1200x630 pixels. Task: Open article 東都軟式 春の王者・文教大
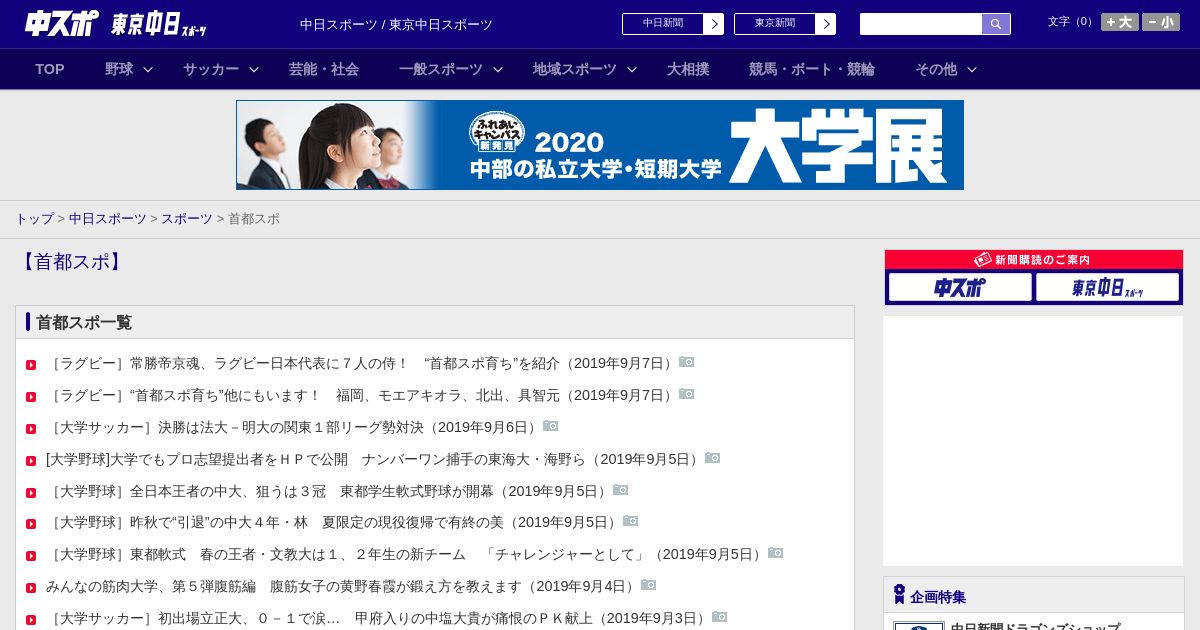click(x=406, y=554)
